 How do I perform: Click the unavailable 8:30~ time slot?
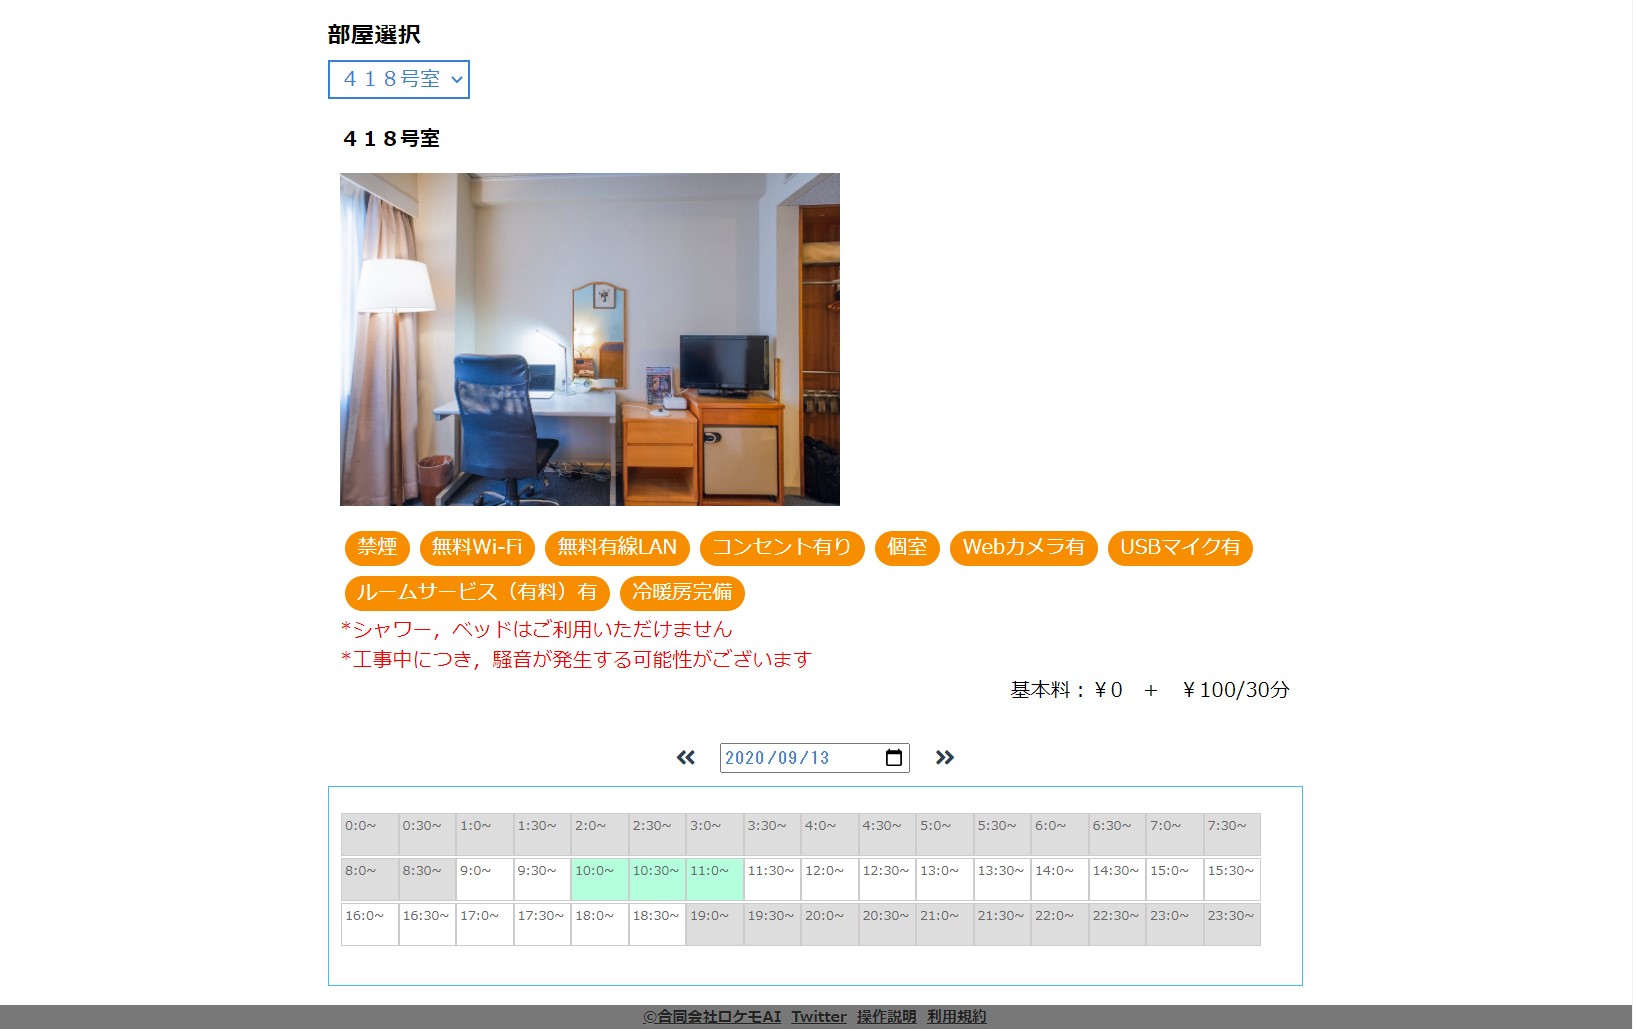pyautogui.click(x=427, y=880)
